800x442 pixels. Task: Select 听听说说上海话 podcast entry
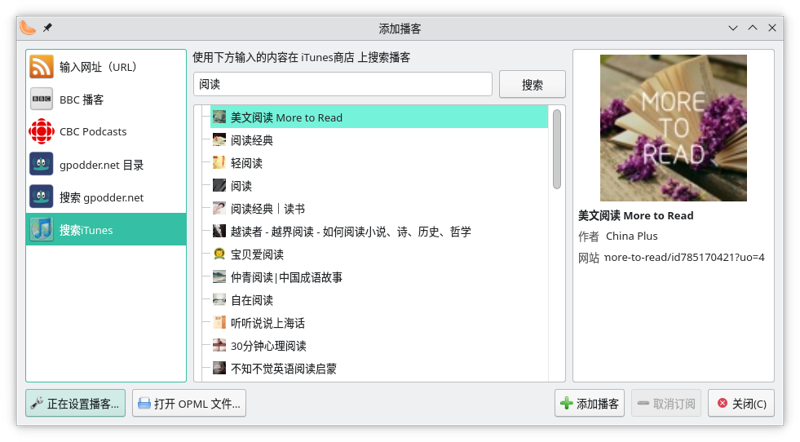tap(267, 323)
